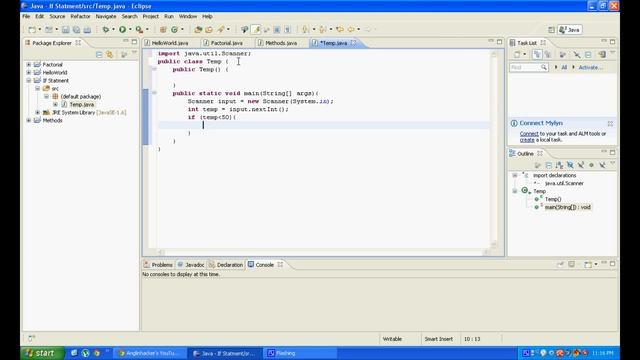The image size is (640, 360).
Task: Collapse Temp class in Outline tree
Action: point(515,191)
